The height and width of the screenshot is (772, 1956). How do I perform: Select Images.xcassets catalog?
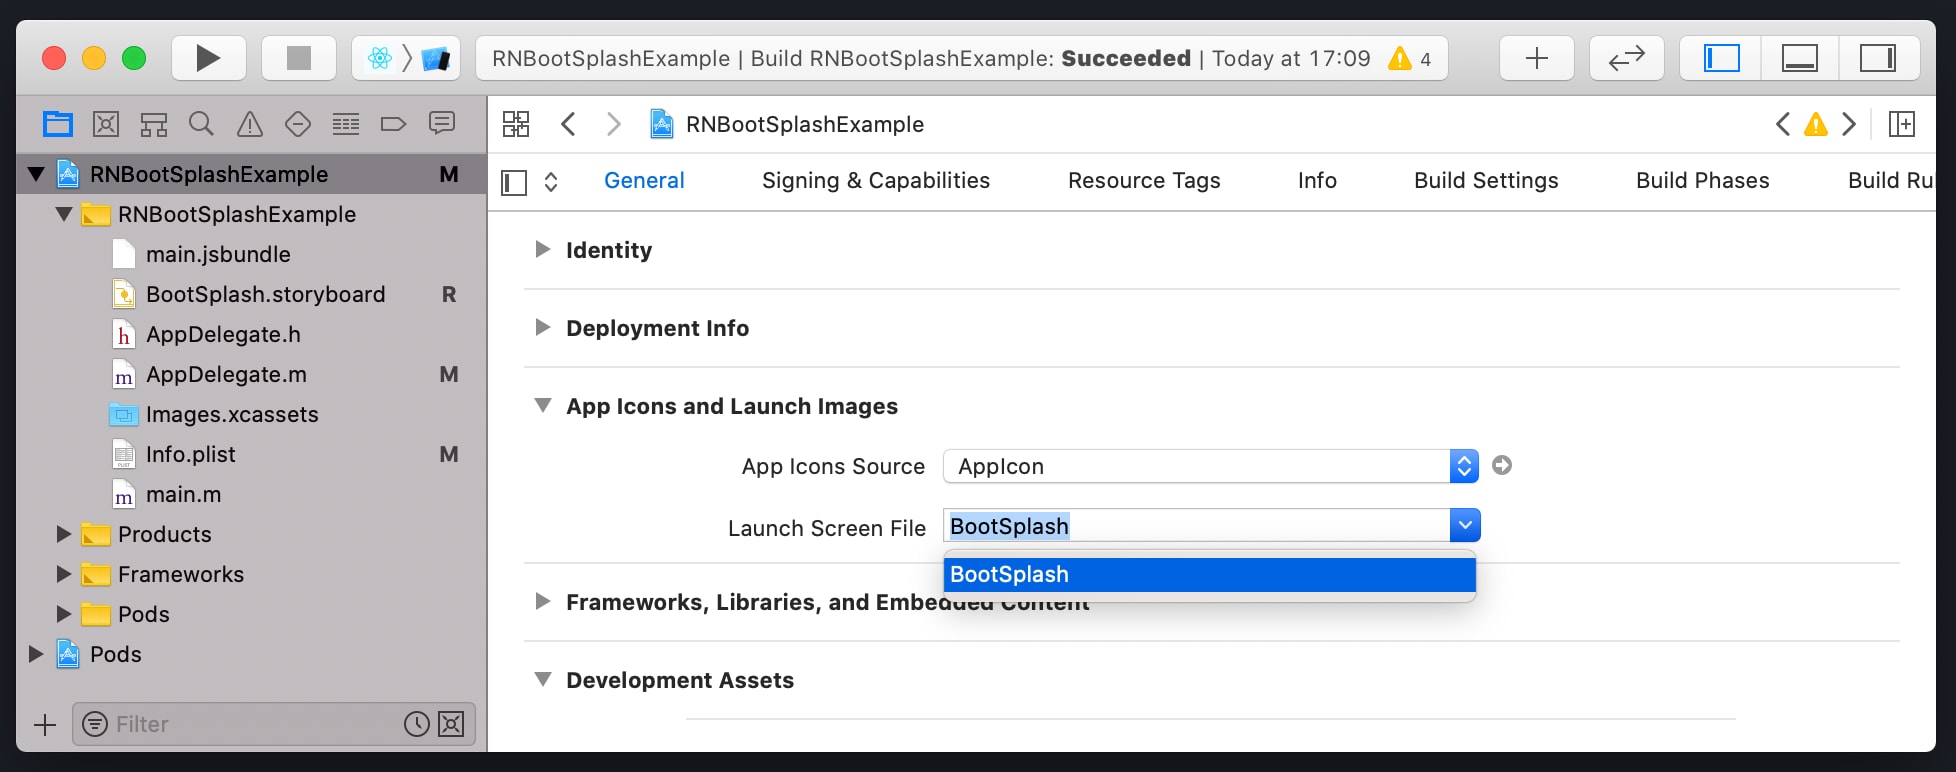[232, 414]
